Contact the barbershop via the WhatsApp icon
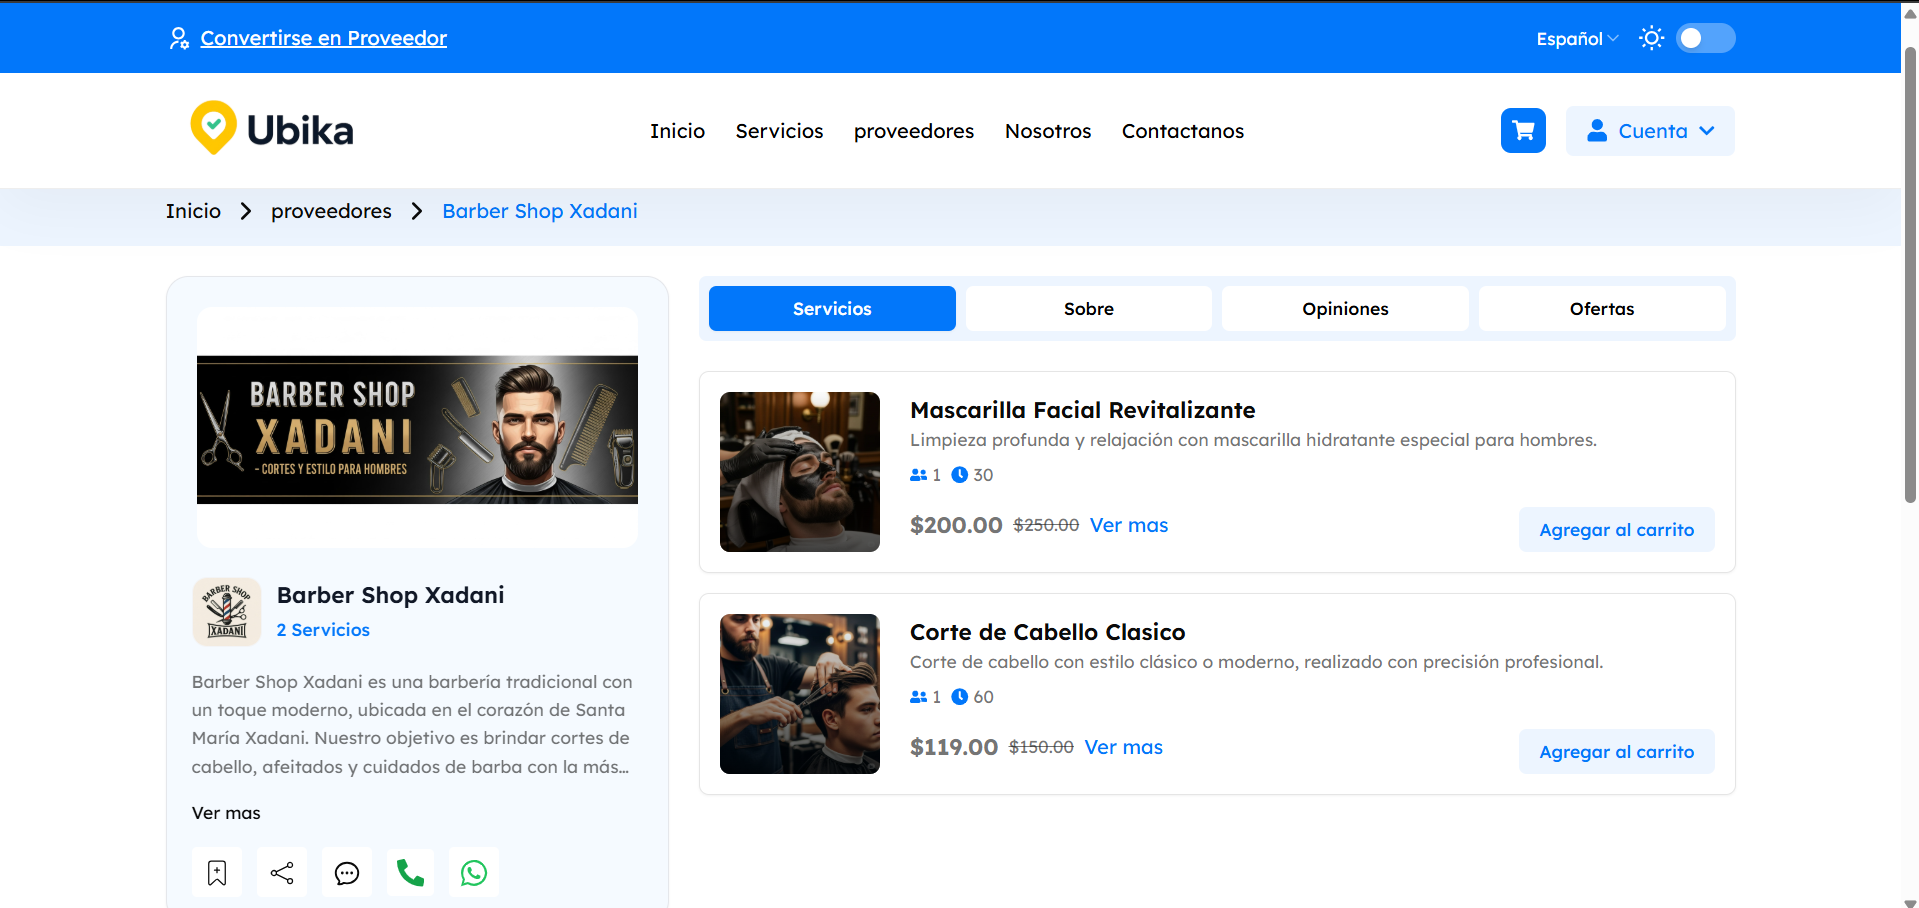The height and width of the screenshot is (908, 1919). (473, 872)
